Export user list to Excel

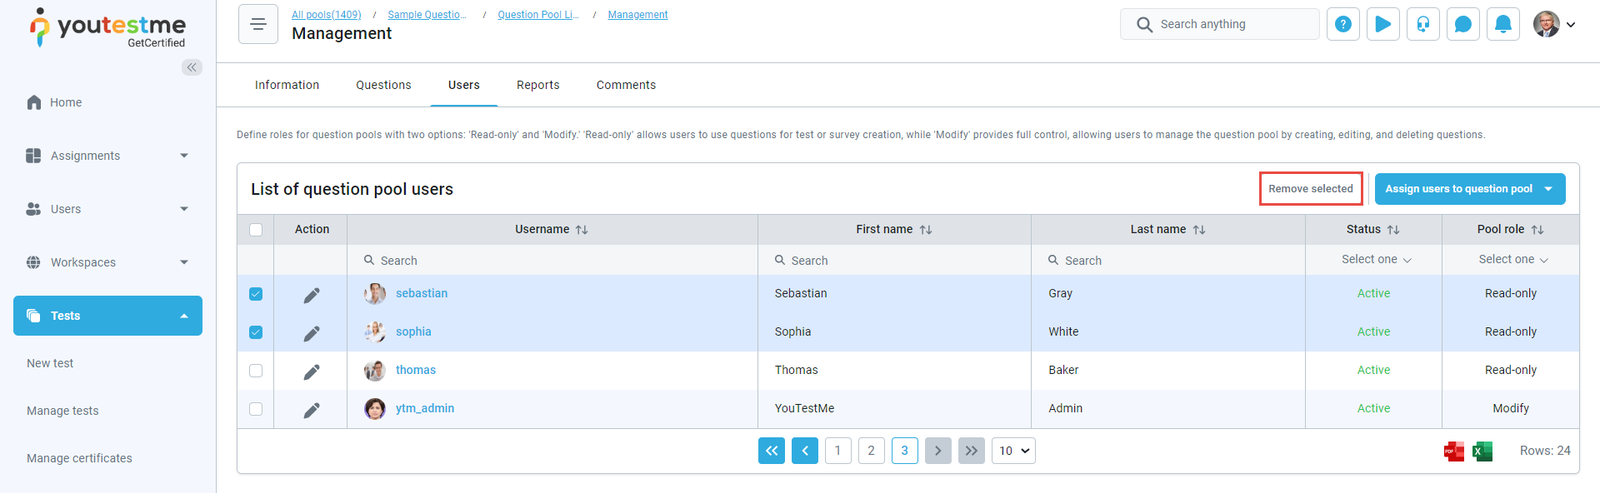coord(1482,452)
